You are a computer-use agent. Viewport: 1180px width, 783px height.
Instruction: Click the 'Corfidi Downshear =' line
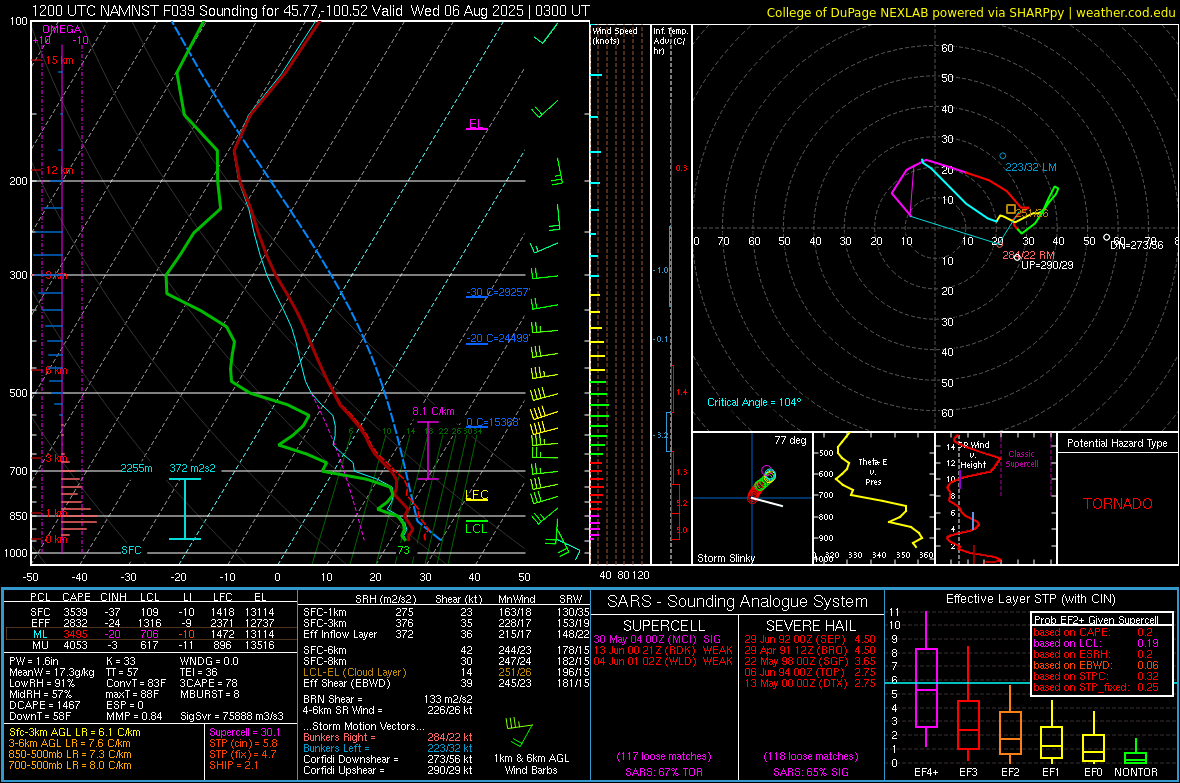[388, 759]
